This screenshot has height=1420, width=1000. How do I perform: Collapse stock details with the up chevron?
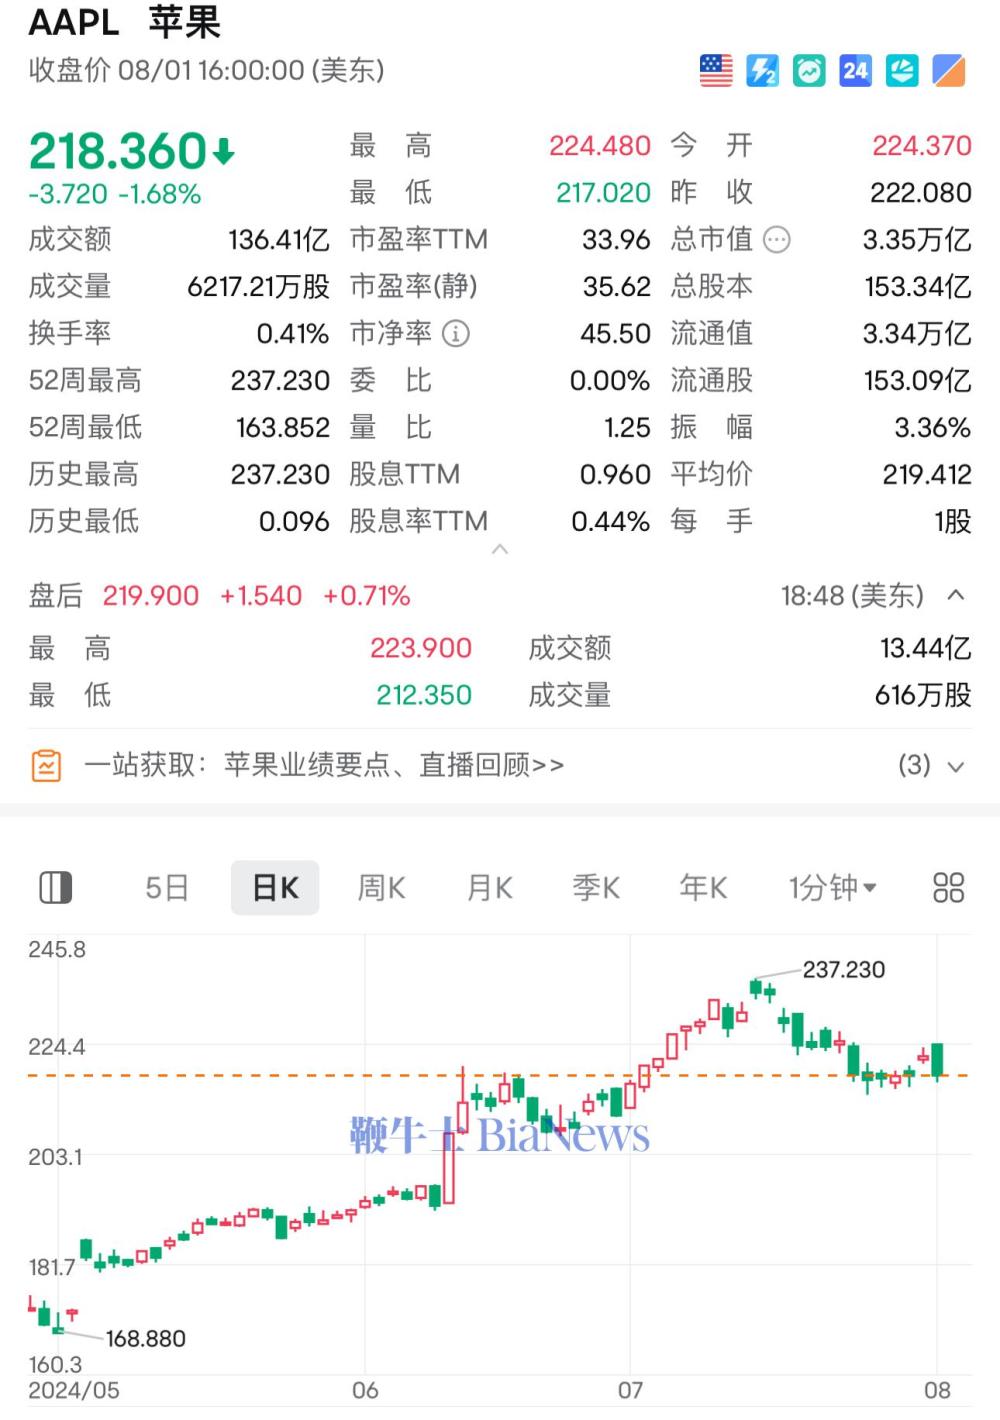click(500, 549)
